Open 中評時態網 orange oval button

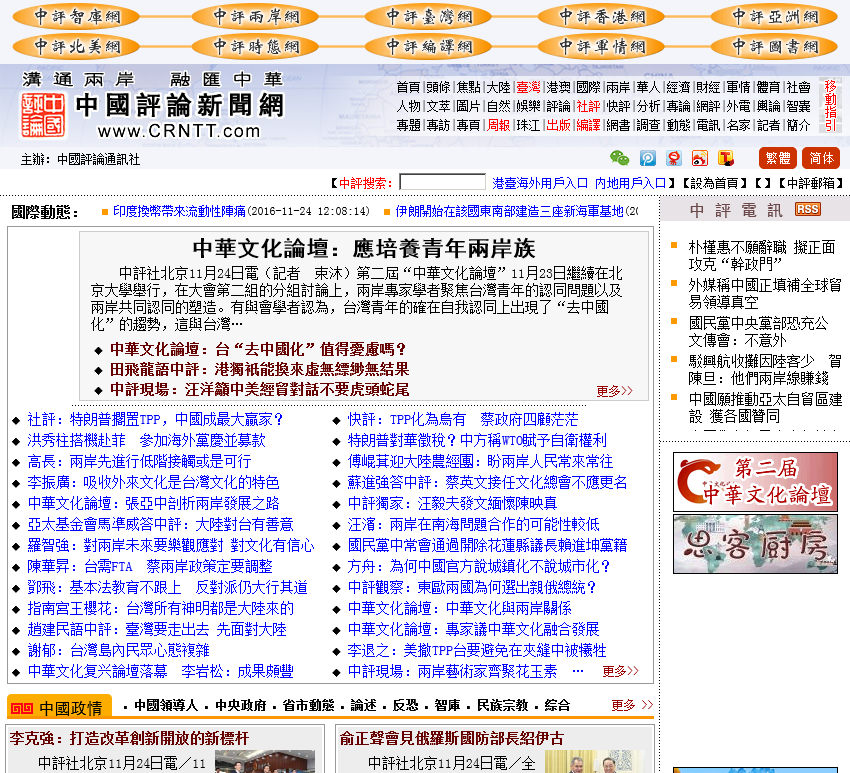(255, 47)
